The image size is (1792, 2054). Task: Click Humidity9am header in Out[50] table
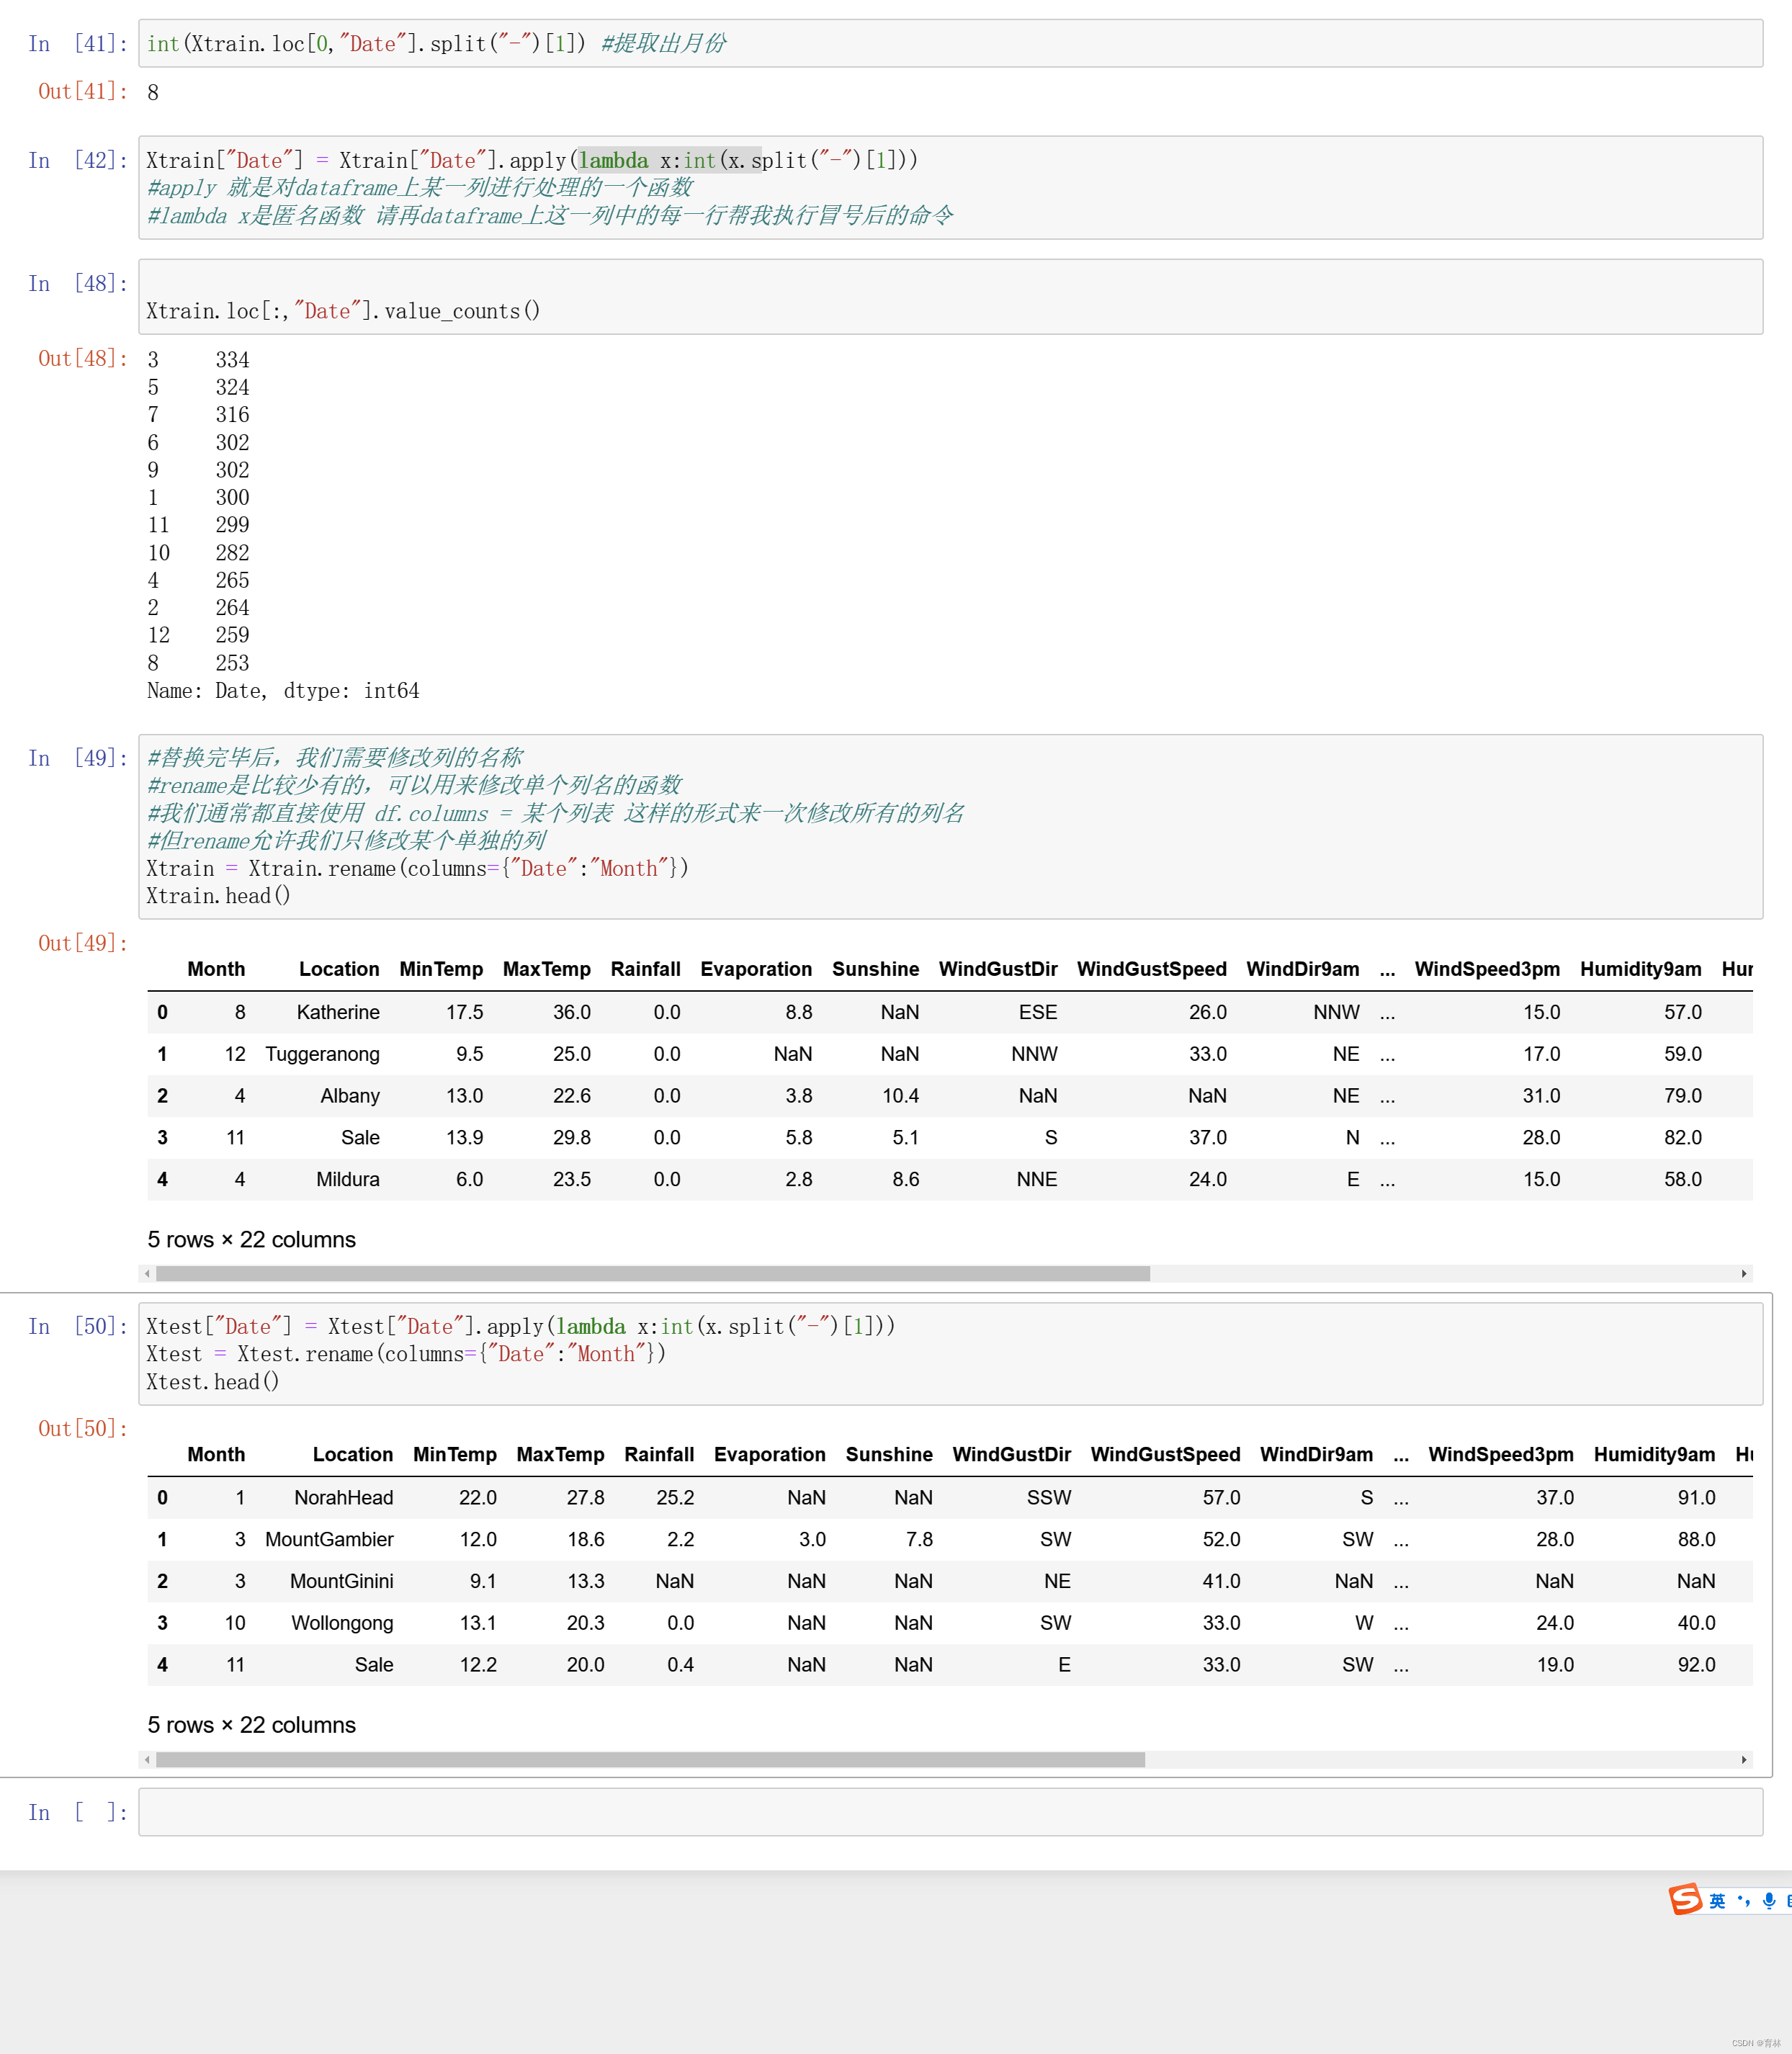coord(1654,1455)
